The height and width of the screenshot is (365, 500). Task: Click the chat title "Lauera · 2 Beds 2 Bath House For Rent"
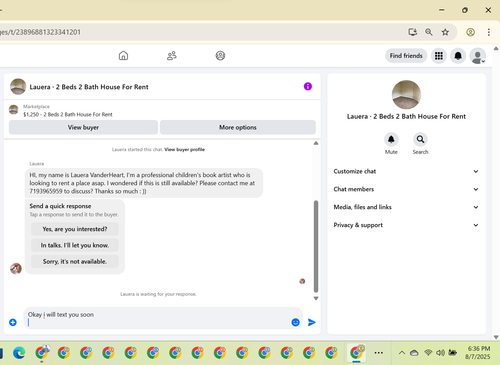click(x=89, y=87)
